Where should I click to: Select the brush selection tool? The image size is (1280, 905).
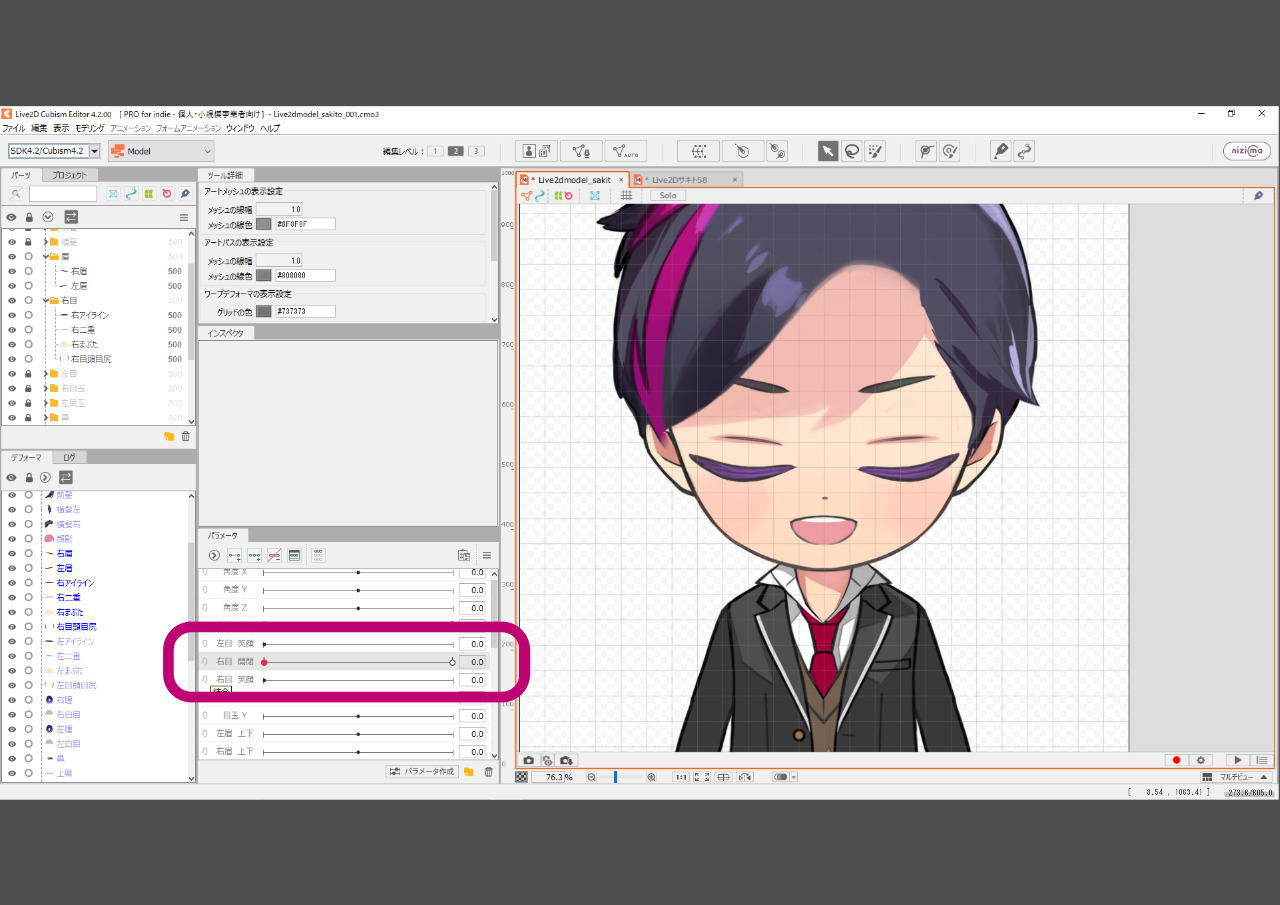[875, 151]
